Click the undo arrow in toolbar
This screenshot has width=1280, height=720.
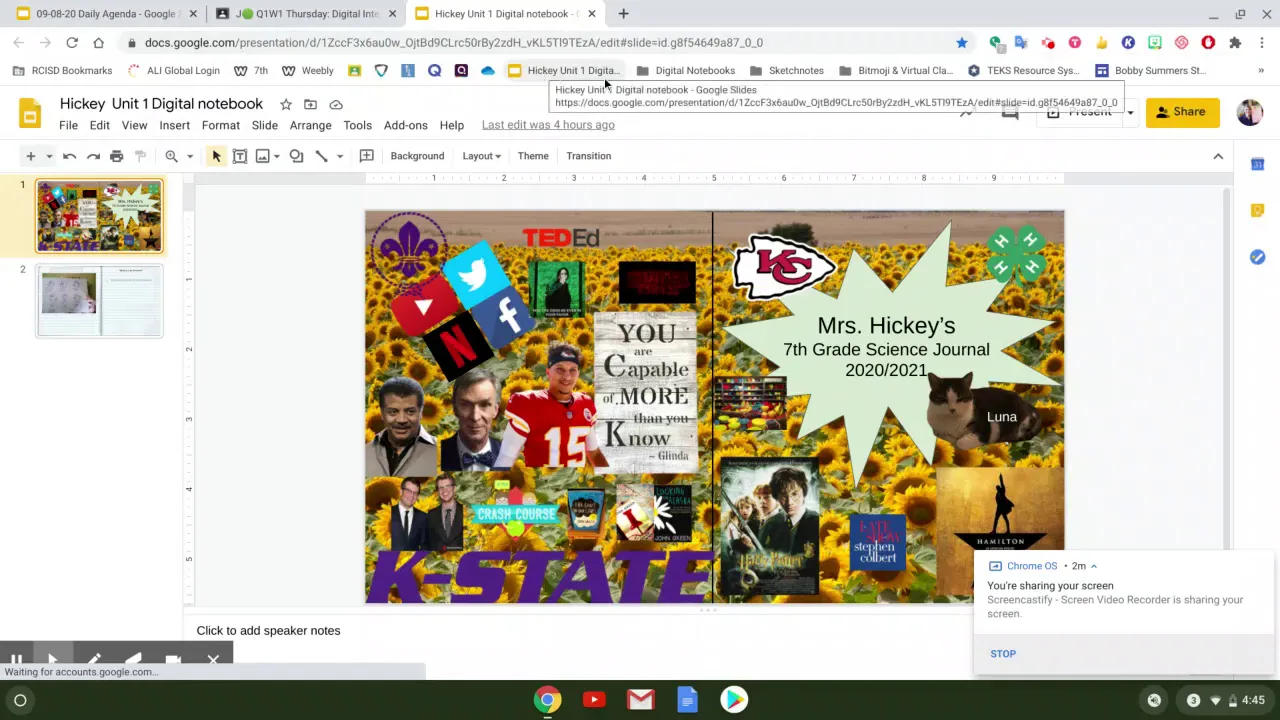click(x=69, y=156)
